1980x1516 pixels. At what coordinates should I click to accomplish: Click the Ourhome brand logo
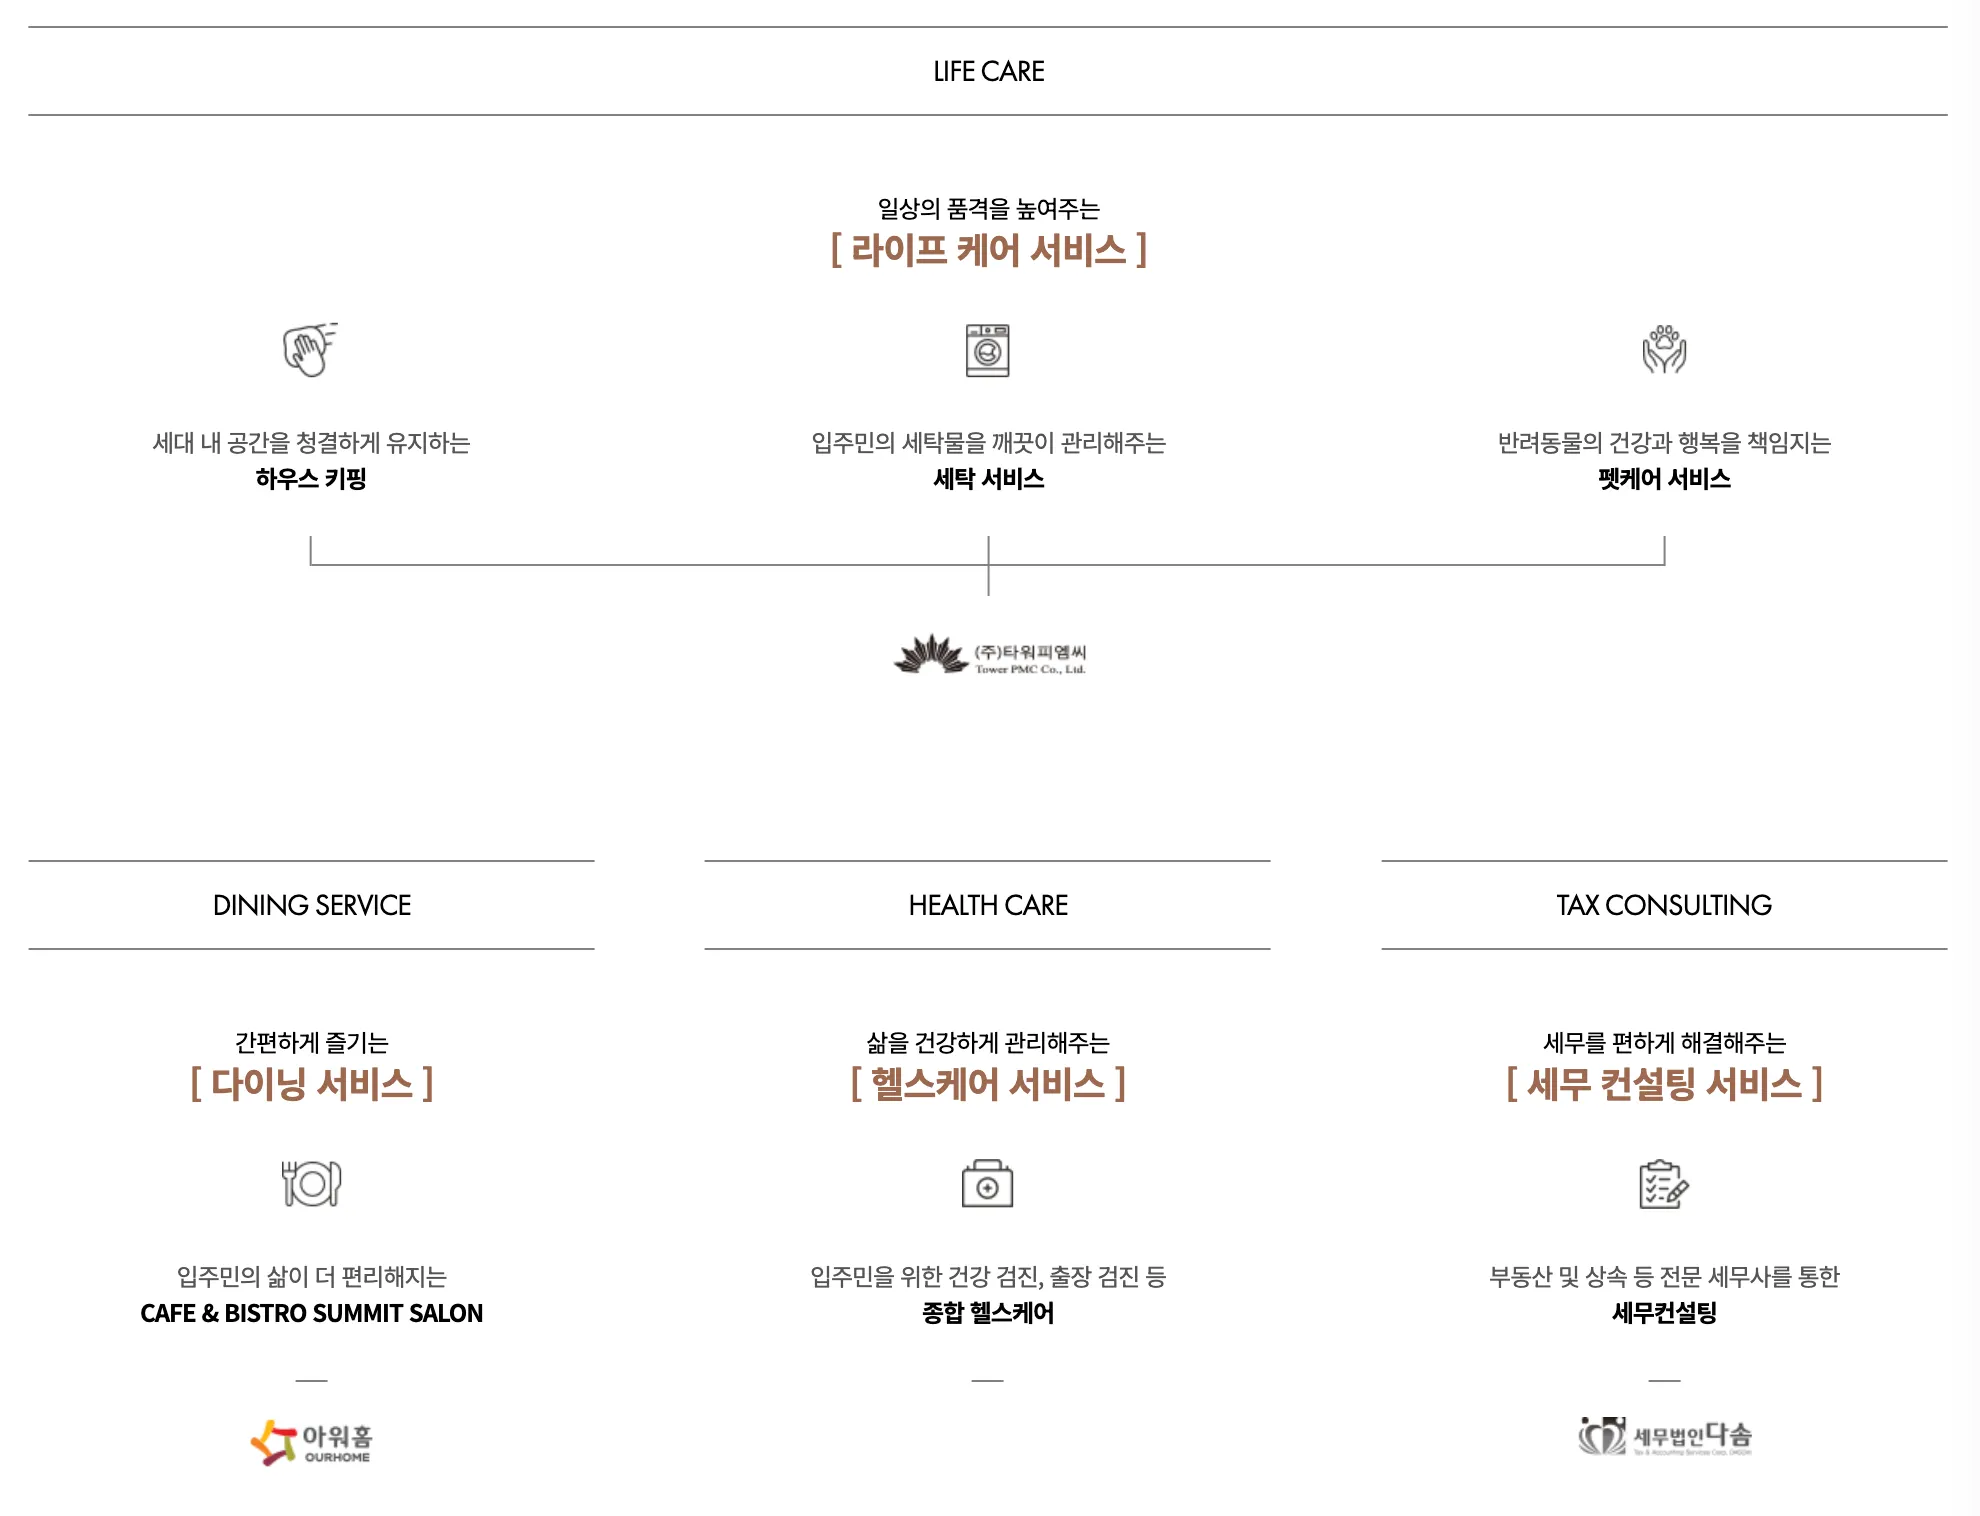click(311, 1442)
